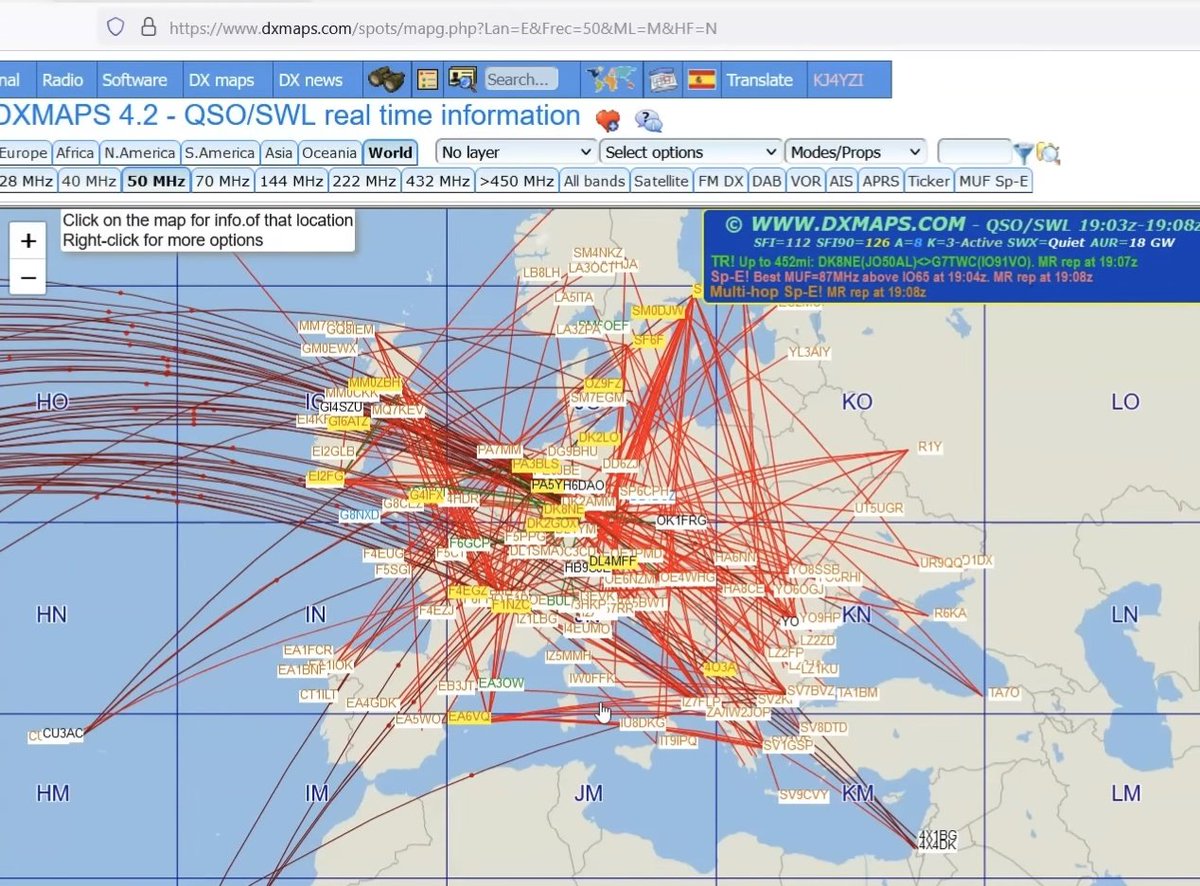This screenshot has height=886, width=1200.
Task: Click the CU3AC callsign label
Action: pyautogui.click(x=63, y=733)
